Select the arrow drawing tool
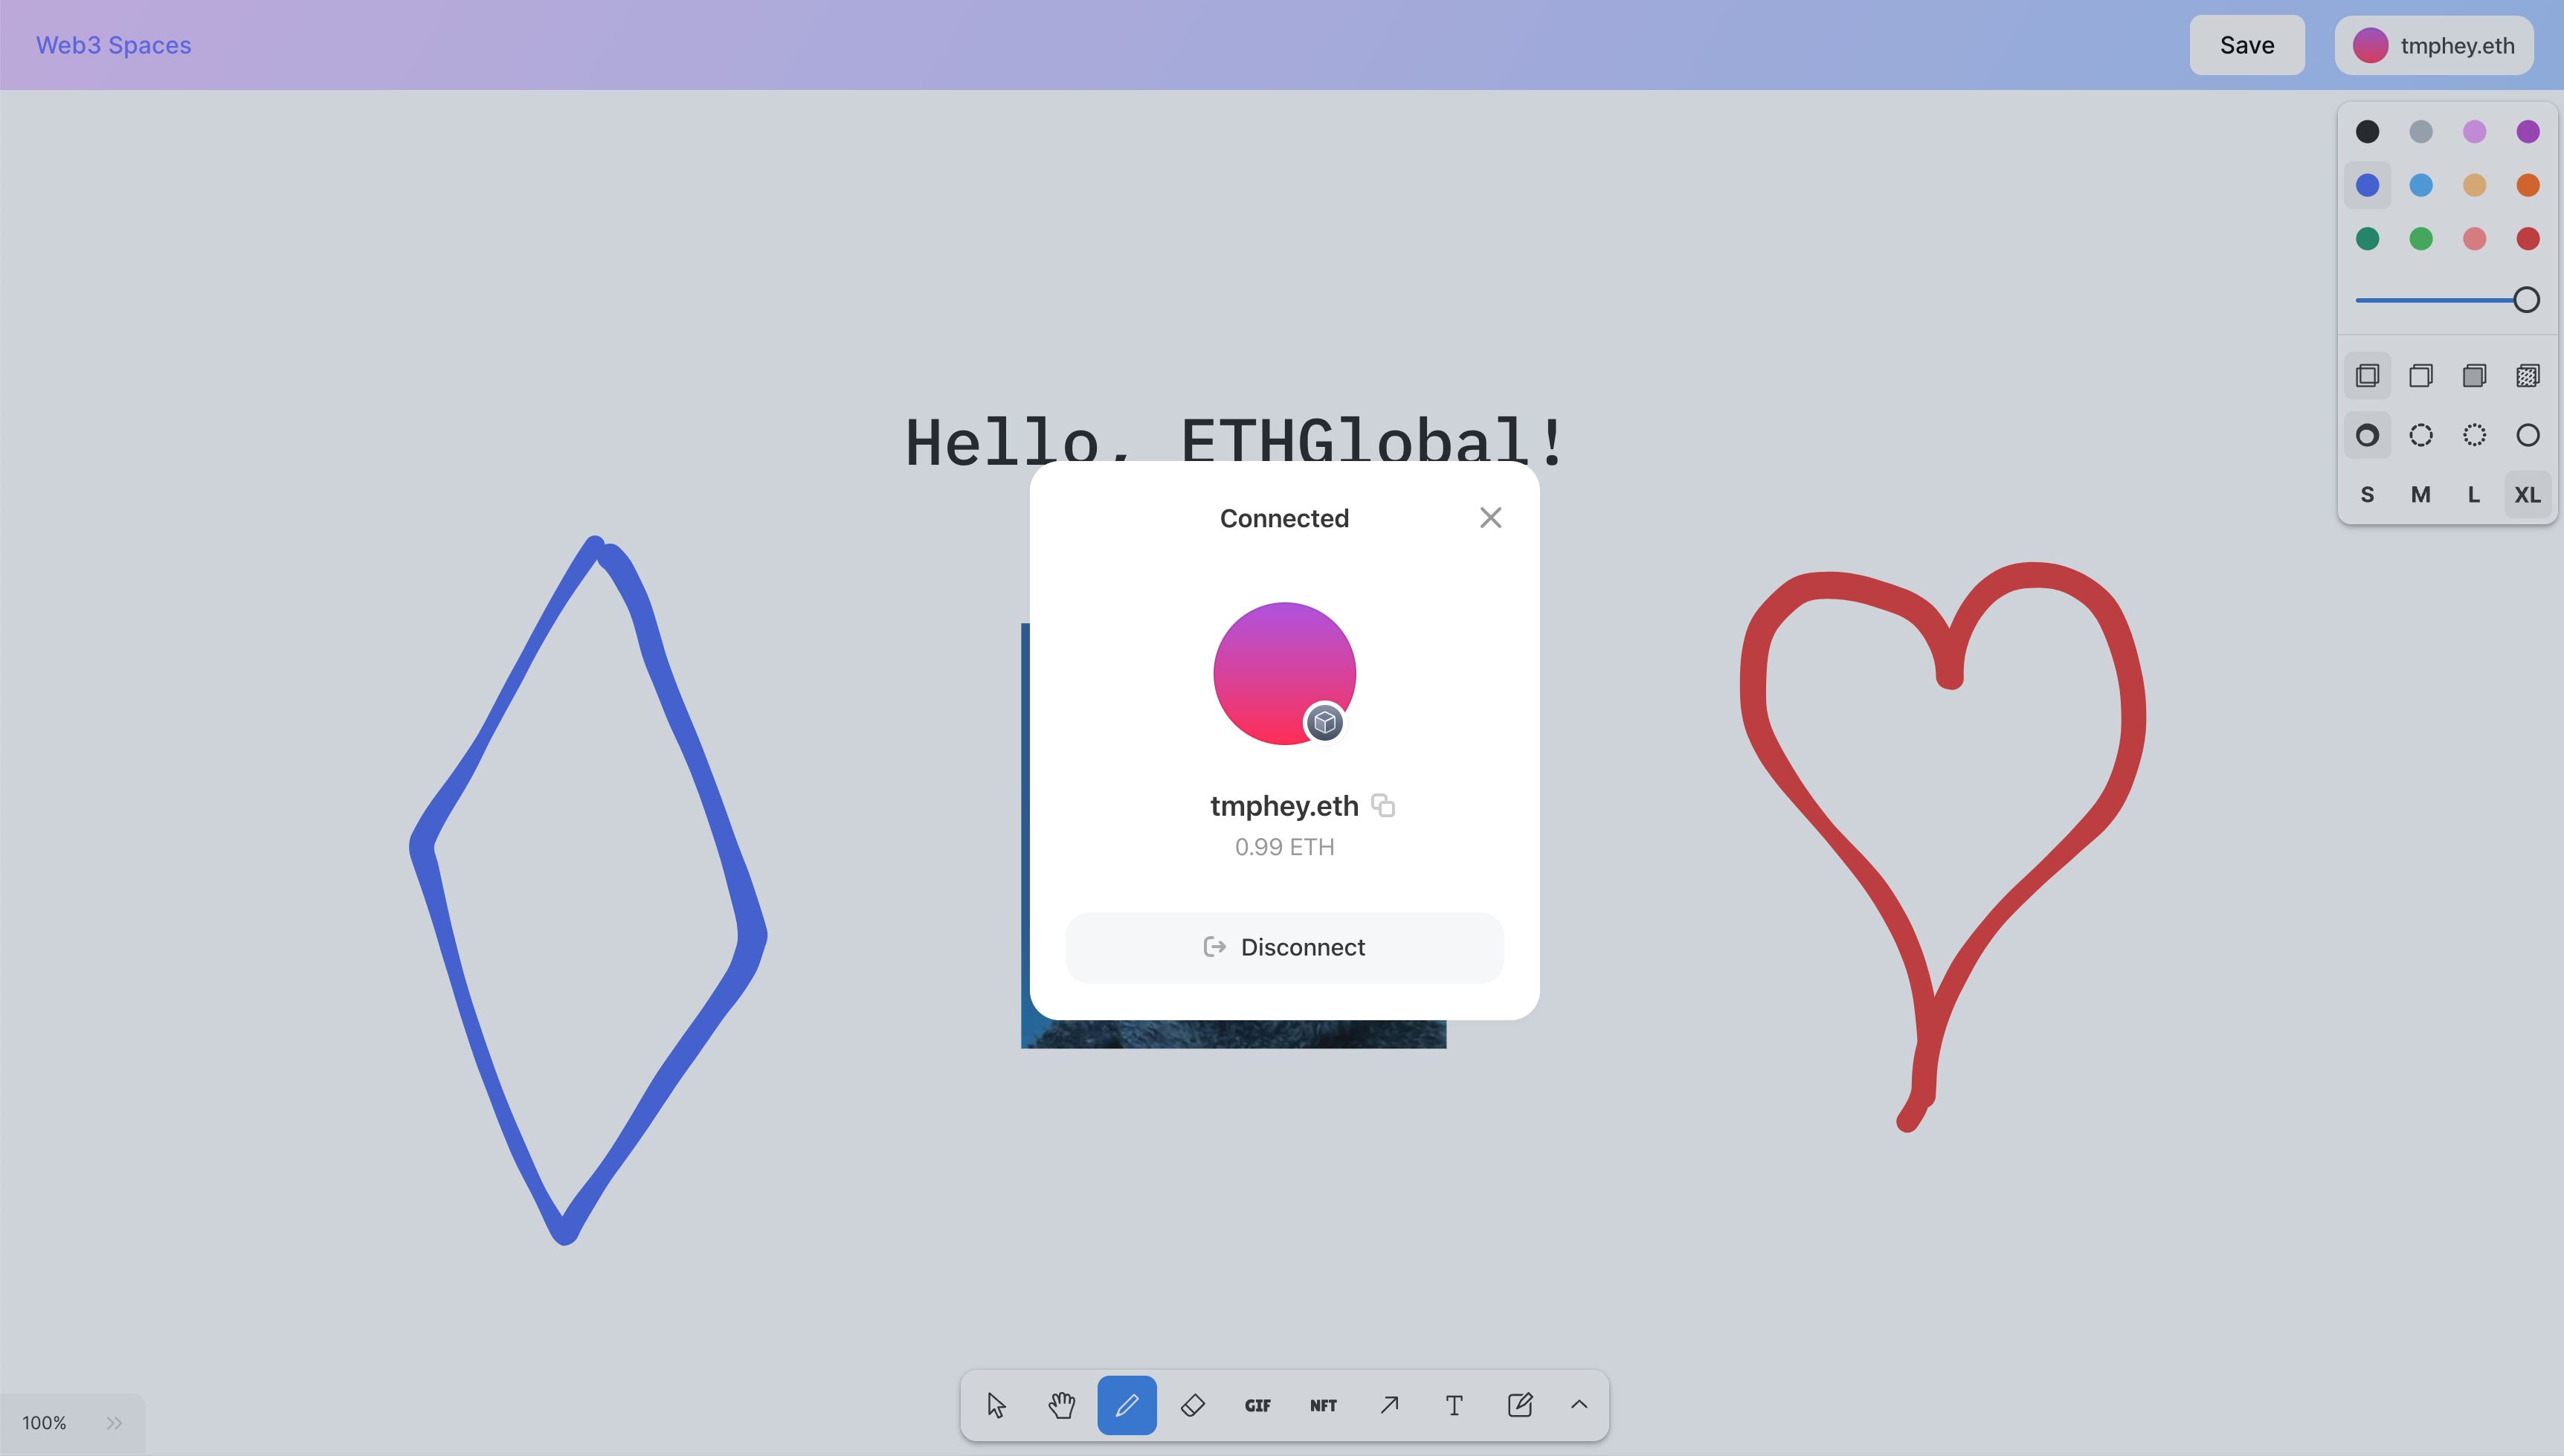Screen dimensions: 2564x1456 [1389, 1405]
